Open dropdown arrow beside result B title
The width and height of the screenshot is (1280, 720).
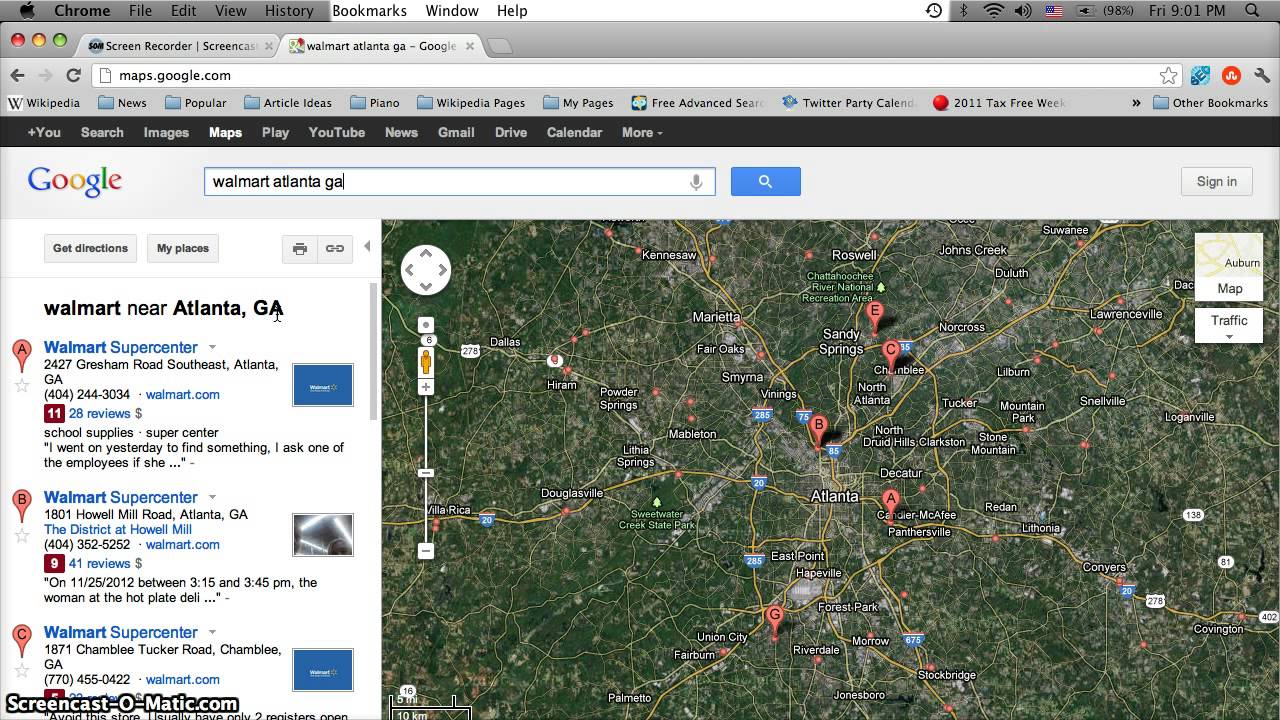[212, 498]
